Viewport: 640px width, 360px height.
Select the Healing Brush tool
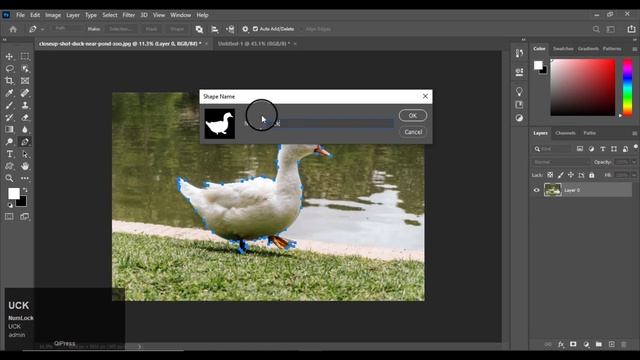coord(25,93)
